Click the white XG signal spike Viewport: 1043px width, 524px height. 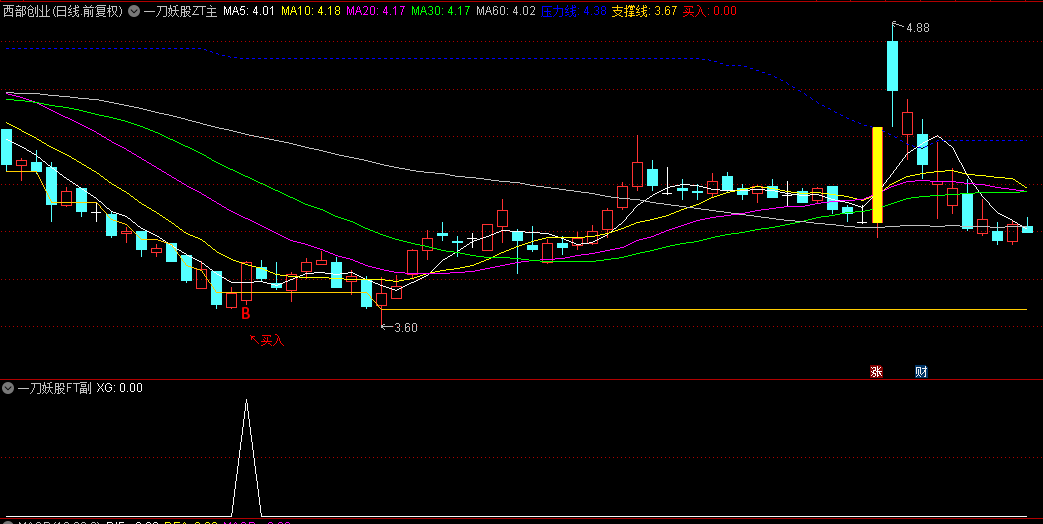click(247, 458)
